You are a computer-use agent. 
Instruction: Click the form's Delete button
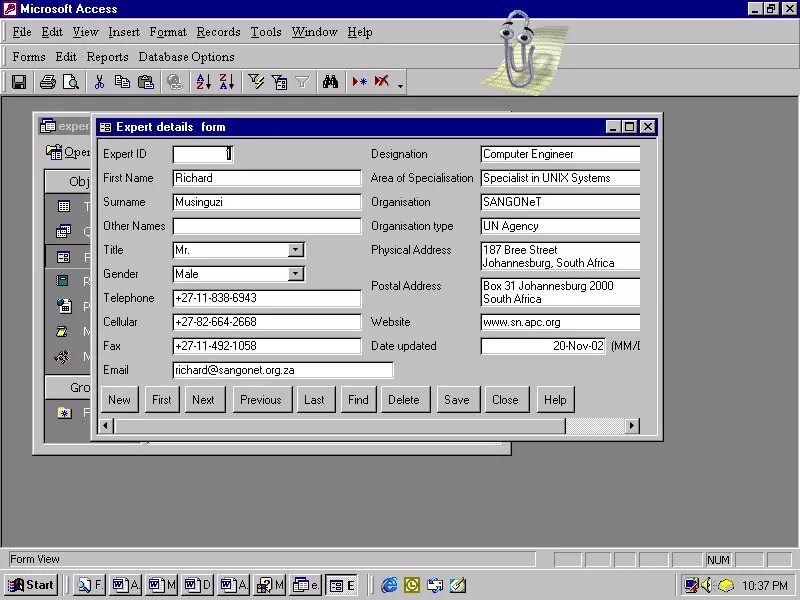[404, 399]
